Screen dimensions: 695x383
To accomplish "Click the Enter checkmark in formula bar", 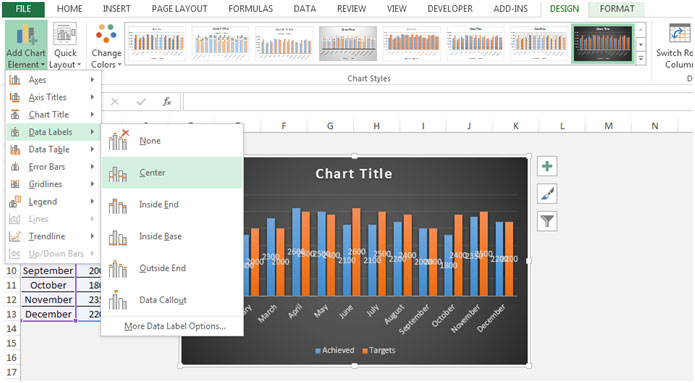I will click(141, 102).
